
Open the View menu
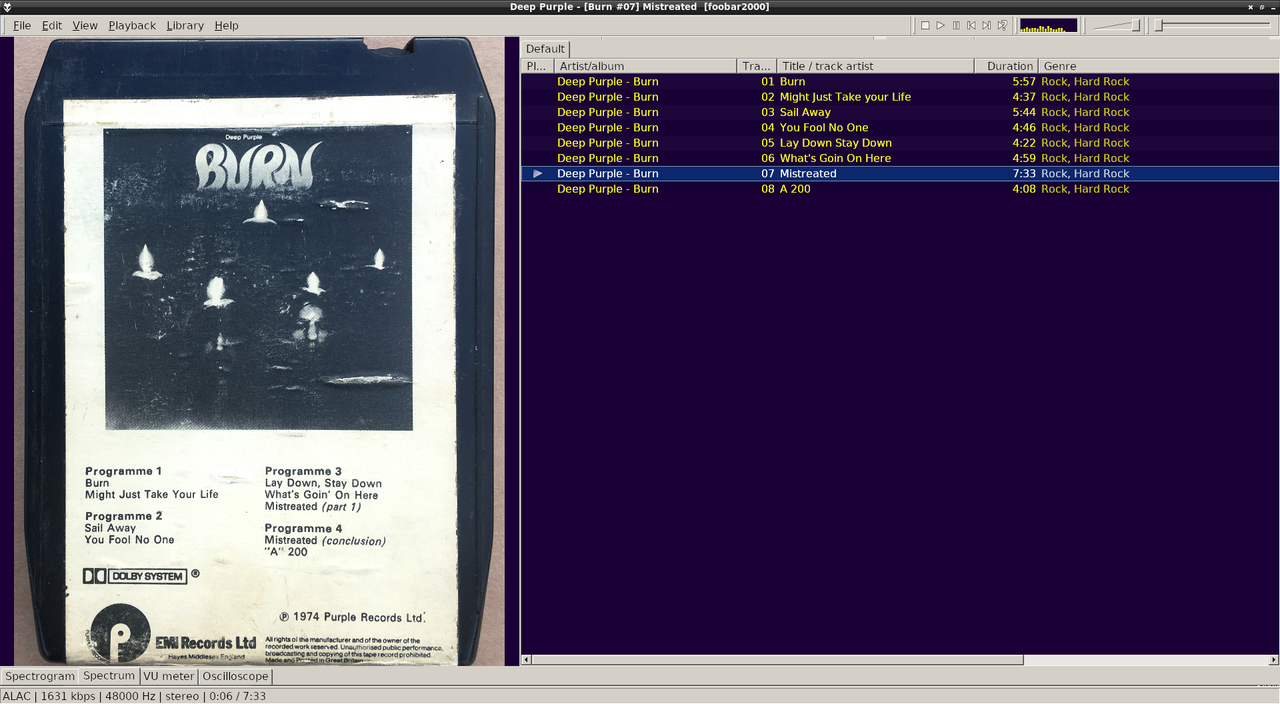(x=85, y=25)
